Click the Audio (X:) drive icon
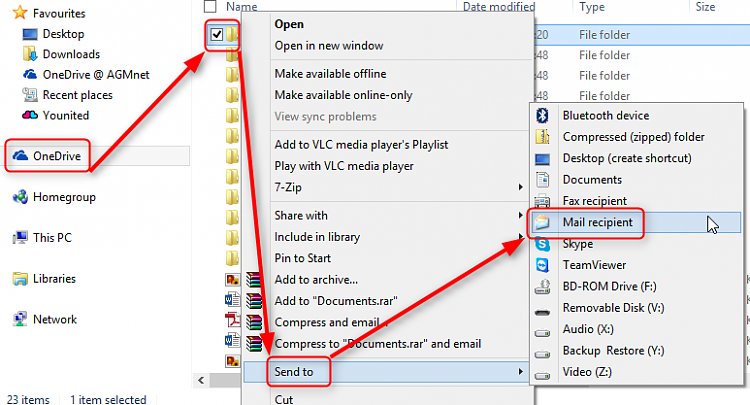Screen dimensions: 750x405 click(x=542, y=333)
